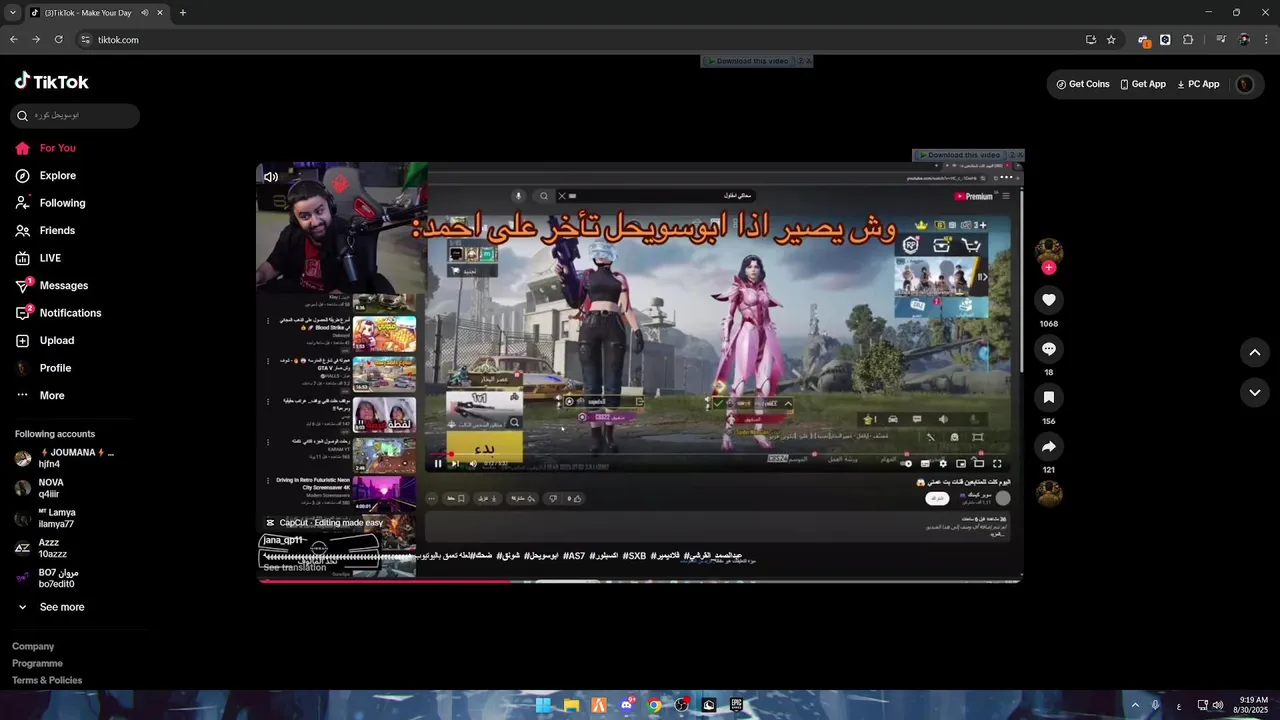Click the PC App download button
The width and height of the screenshot is (1280, 720).
1198,85
